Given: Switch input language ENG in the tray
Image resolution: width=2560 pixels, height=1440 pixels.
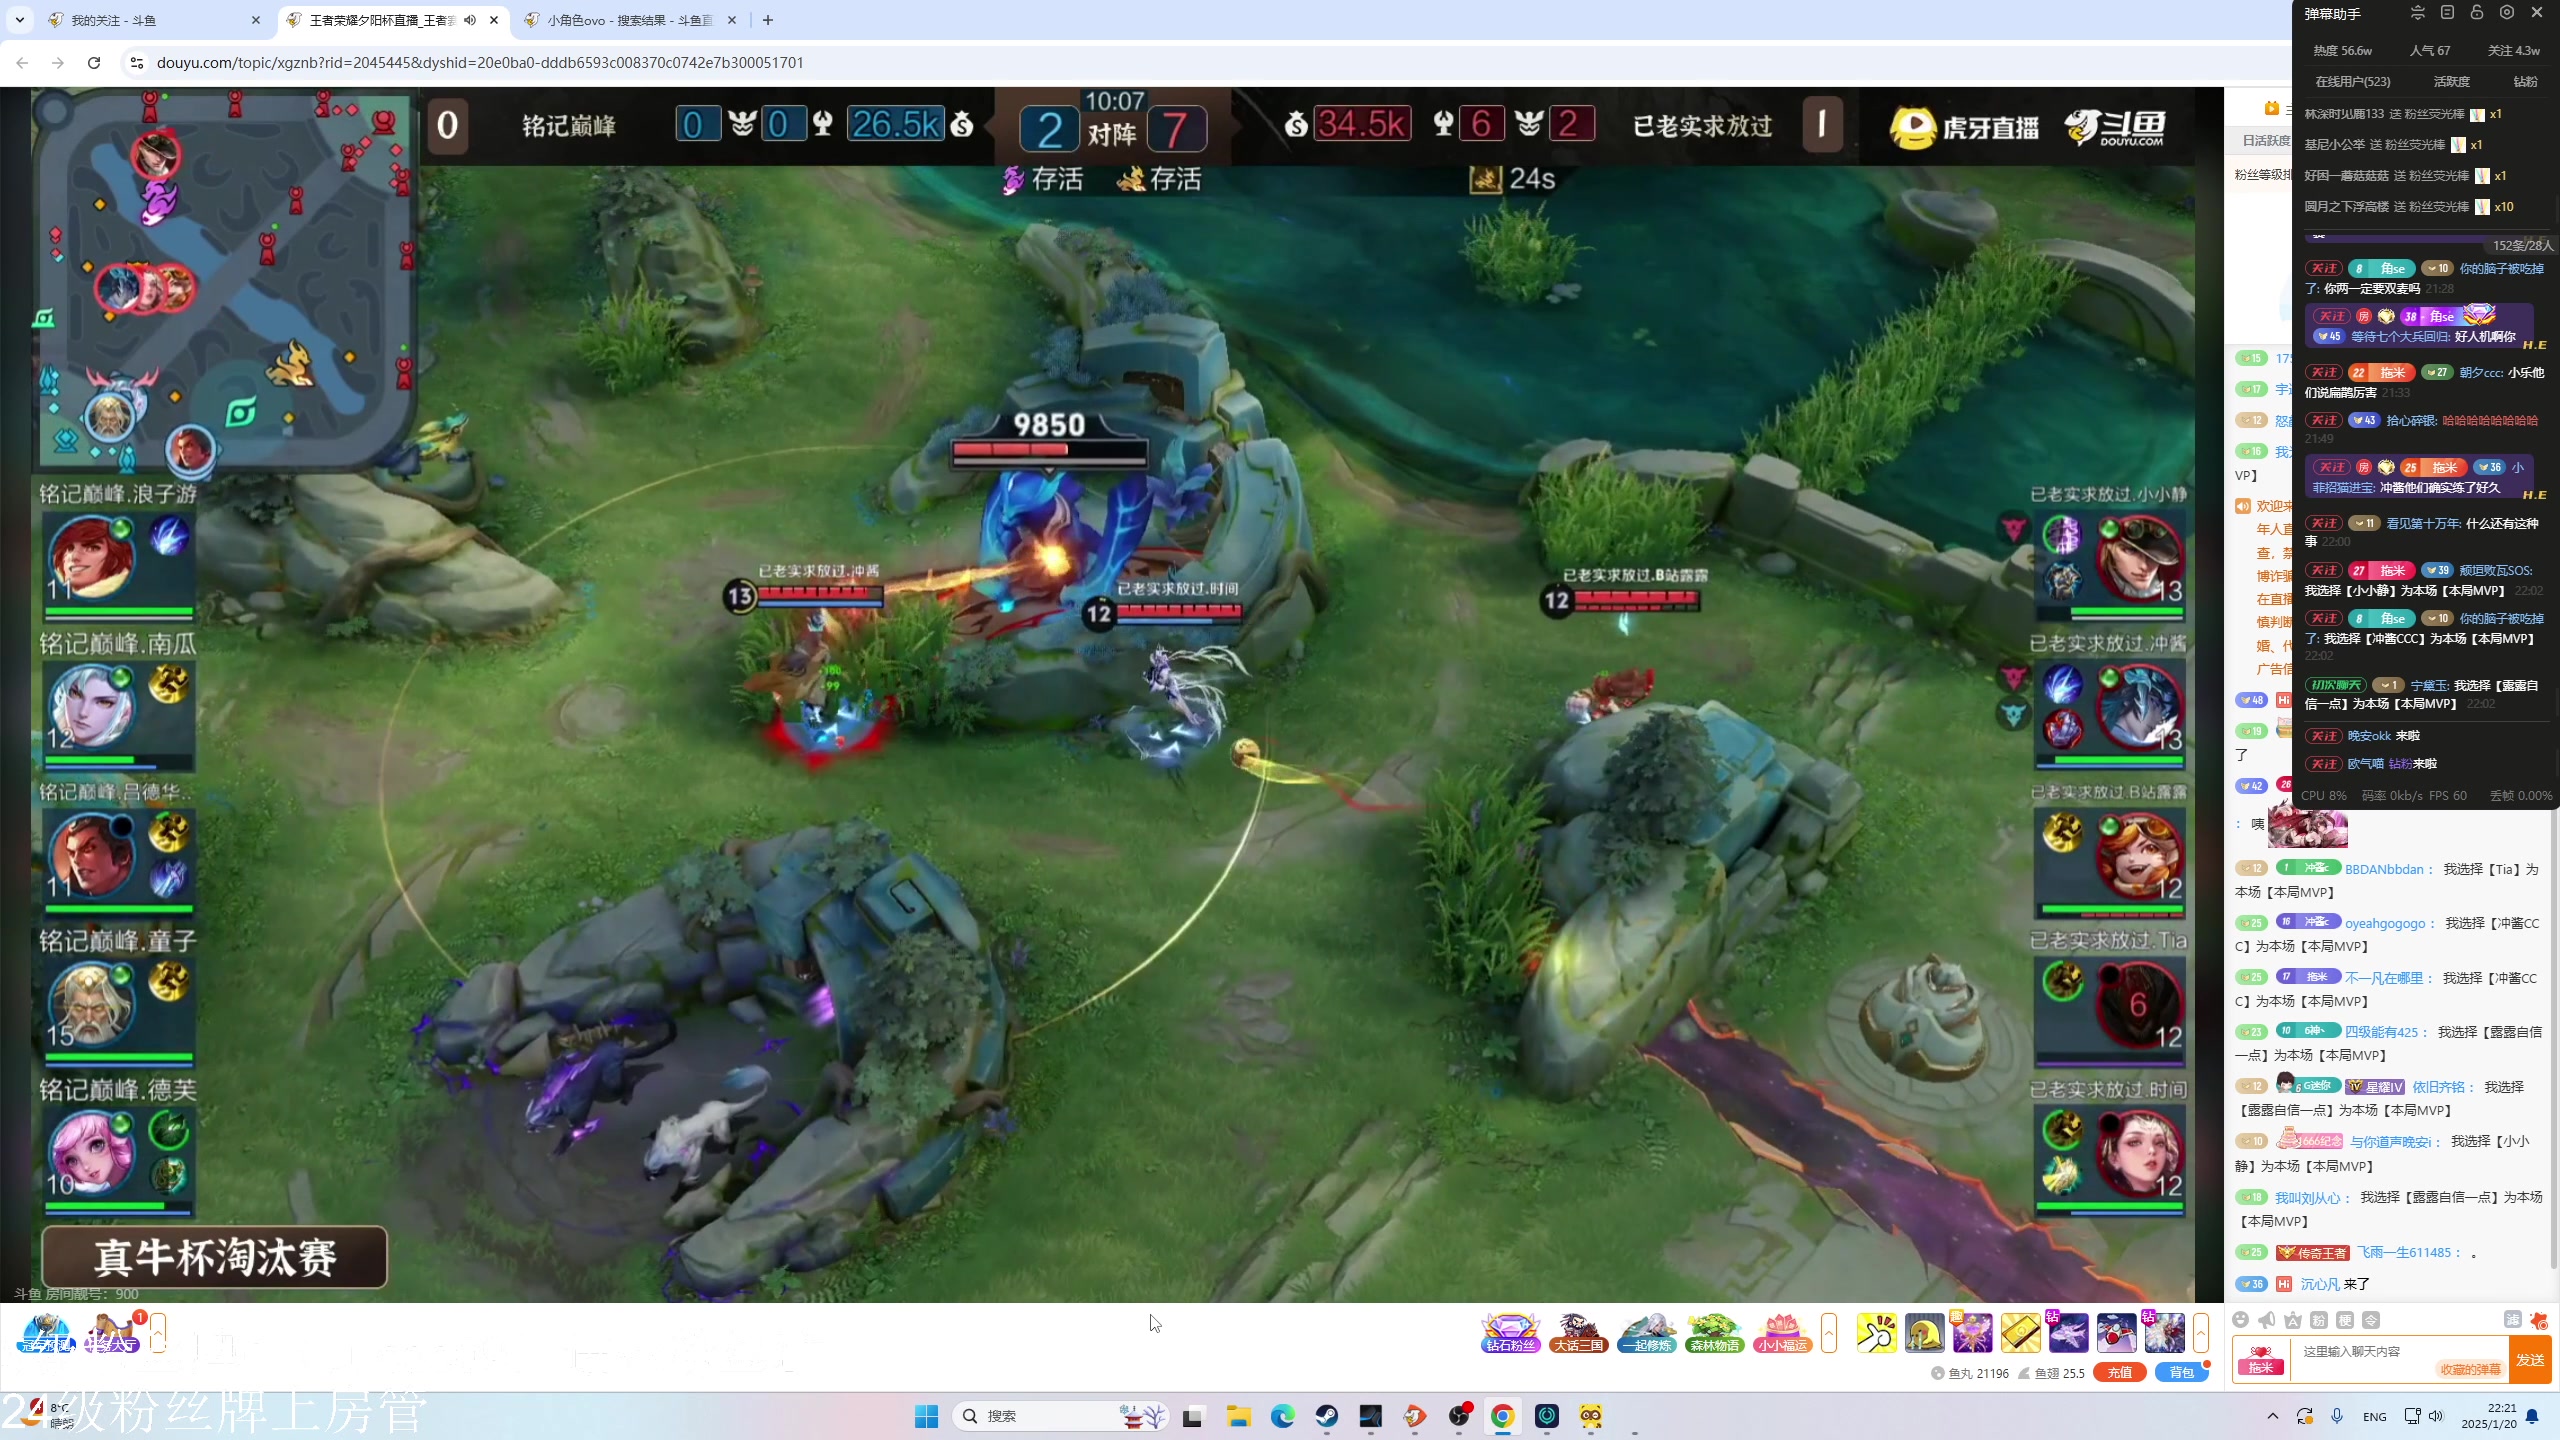Looking at the screenshot, I should coord(2375,1416).
